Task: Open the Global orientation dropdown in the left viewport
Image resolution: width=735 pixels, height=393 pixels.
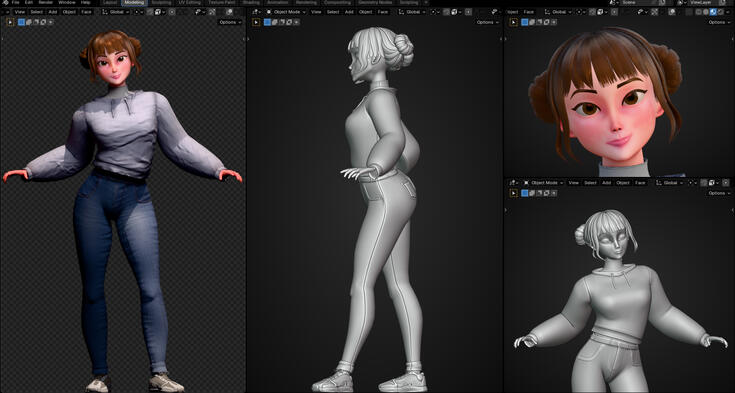Action: tap(116, 12)
